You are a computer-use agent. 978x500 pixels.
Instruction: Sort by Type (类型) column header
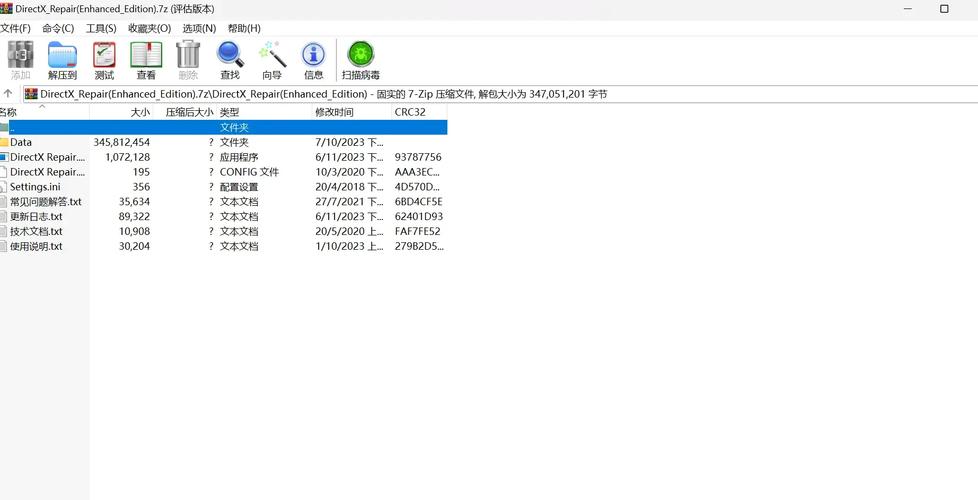coord(264,112)
